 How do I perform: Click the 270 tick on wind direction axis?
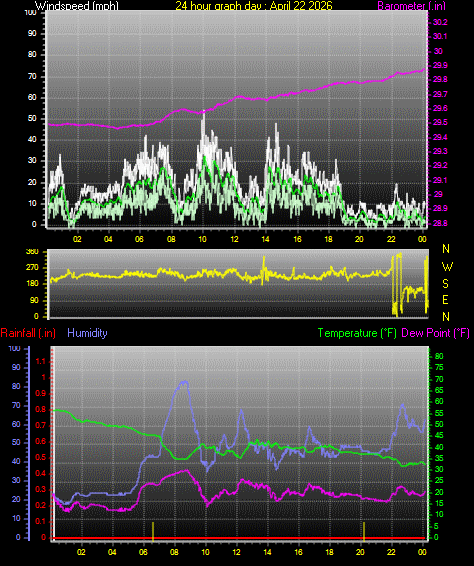click(x=32, y=268)
